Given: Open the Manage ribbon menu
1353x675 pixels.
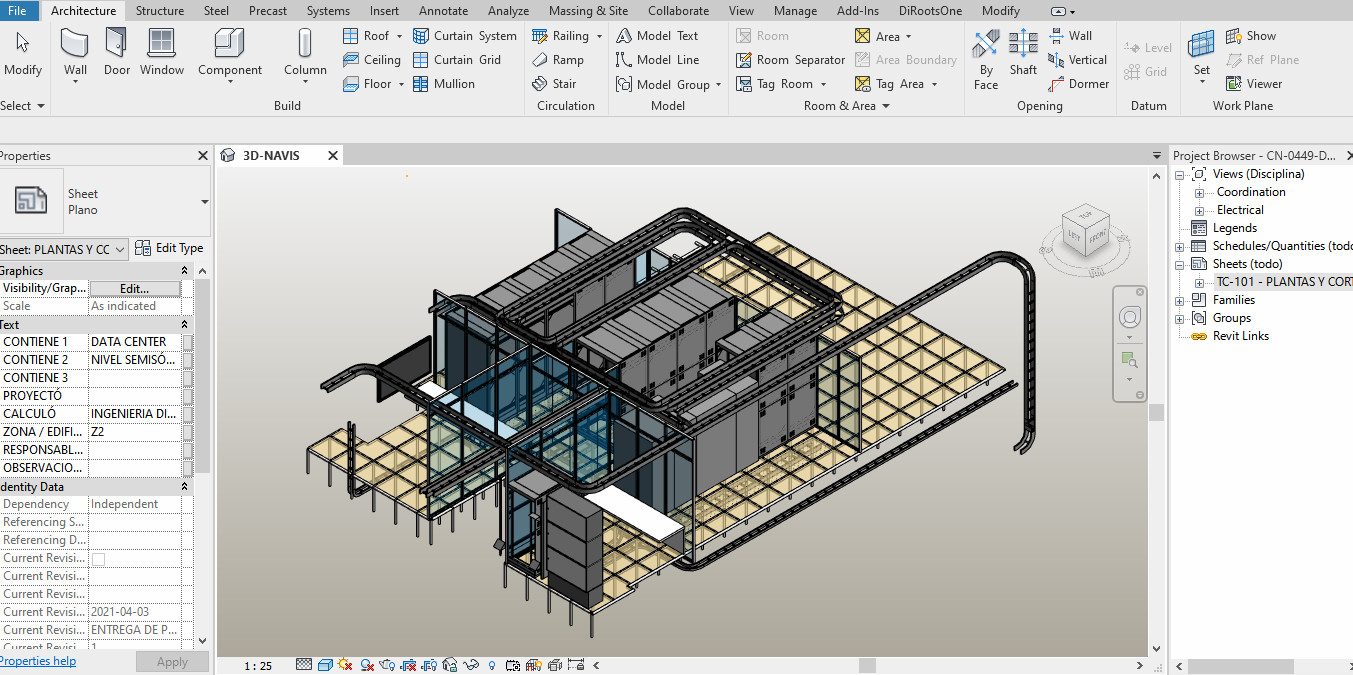Looking at the screenshot, I should (795, 11).
